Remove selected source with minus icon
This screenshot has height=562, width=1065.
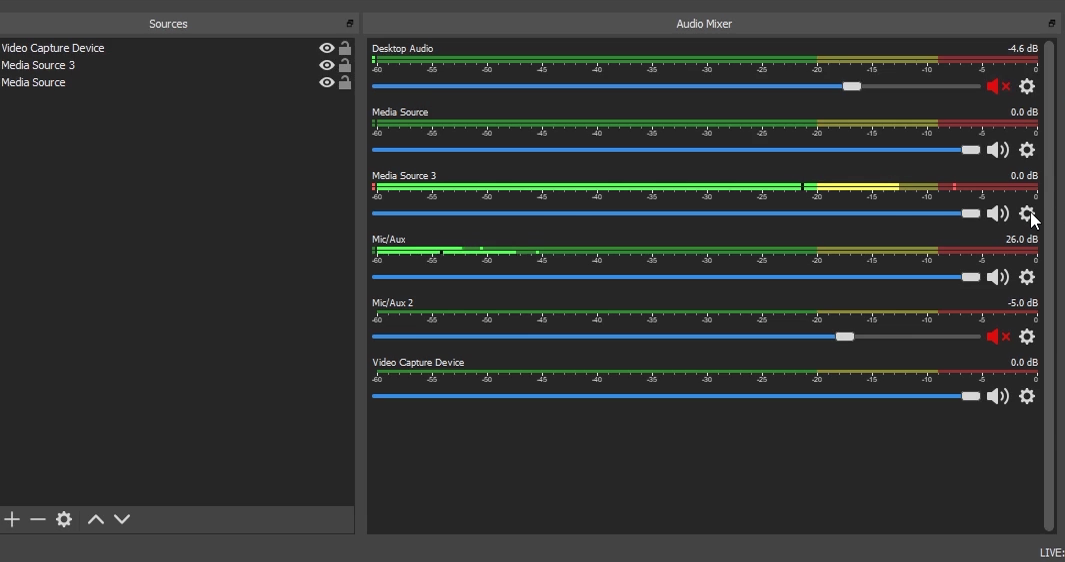tap(38, 519)
